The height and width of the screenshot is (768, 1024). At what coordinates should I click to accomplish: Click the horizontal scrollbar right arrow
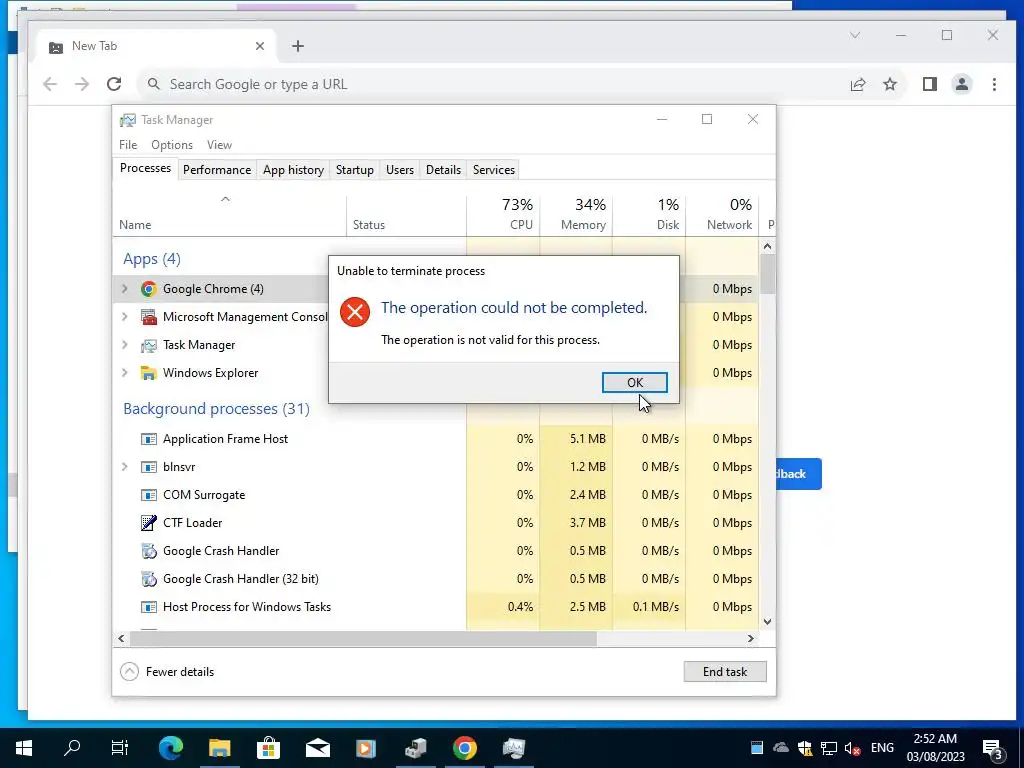pos(751,638)
